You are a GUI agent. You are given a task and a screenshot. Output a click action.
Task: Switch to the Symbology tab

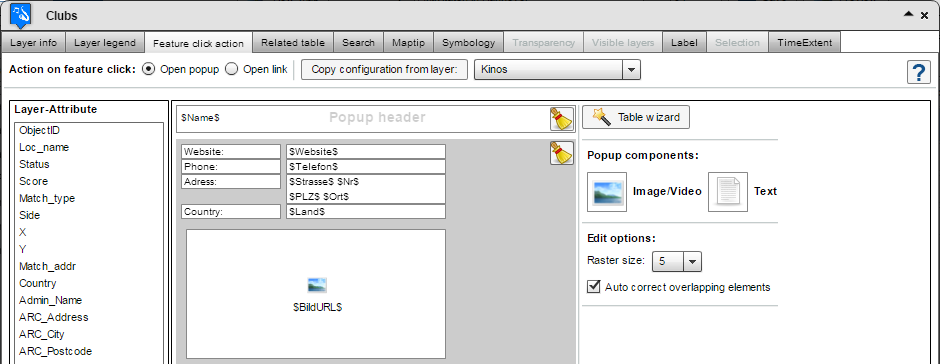(469, 43)
